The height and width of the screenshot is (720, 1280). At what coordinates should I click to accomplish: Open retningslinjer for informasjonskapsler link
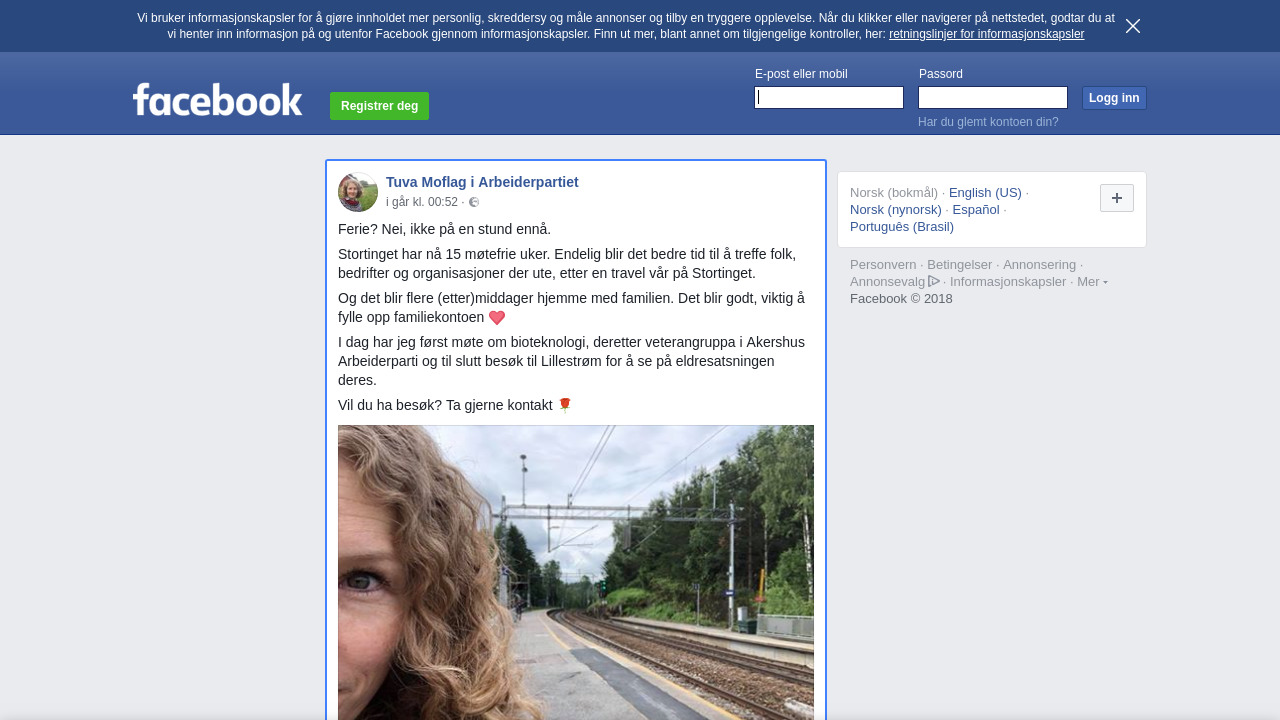click(x=986, y=34)
